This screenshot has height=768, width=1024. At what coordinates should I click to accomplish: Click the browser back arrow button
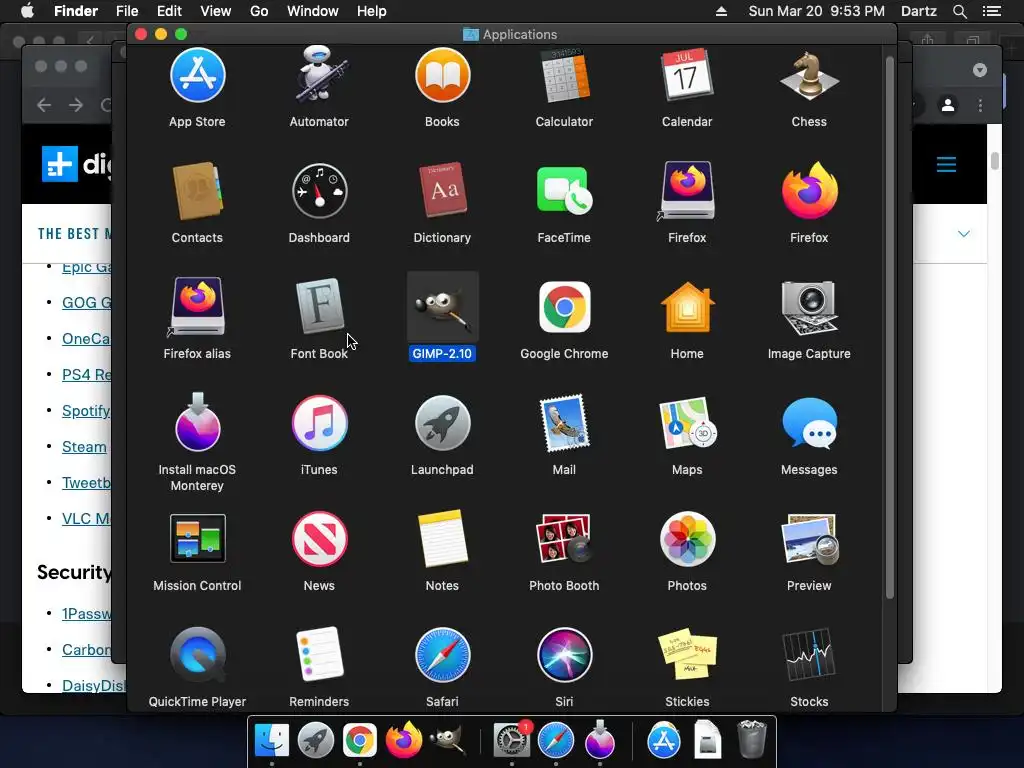[x=44, y=105]
